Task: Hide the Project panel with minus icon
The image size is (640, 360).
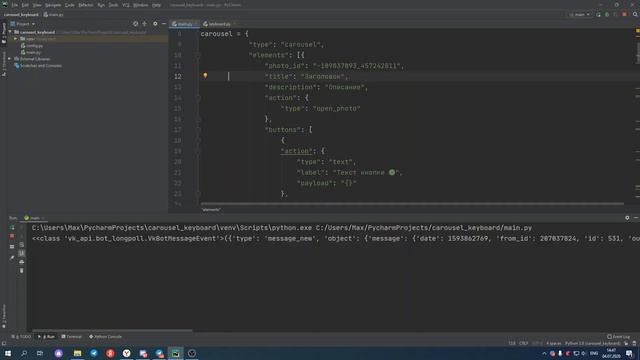Action: click(164, 24)
